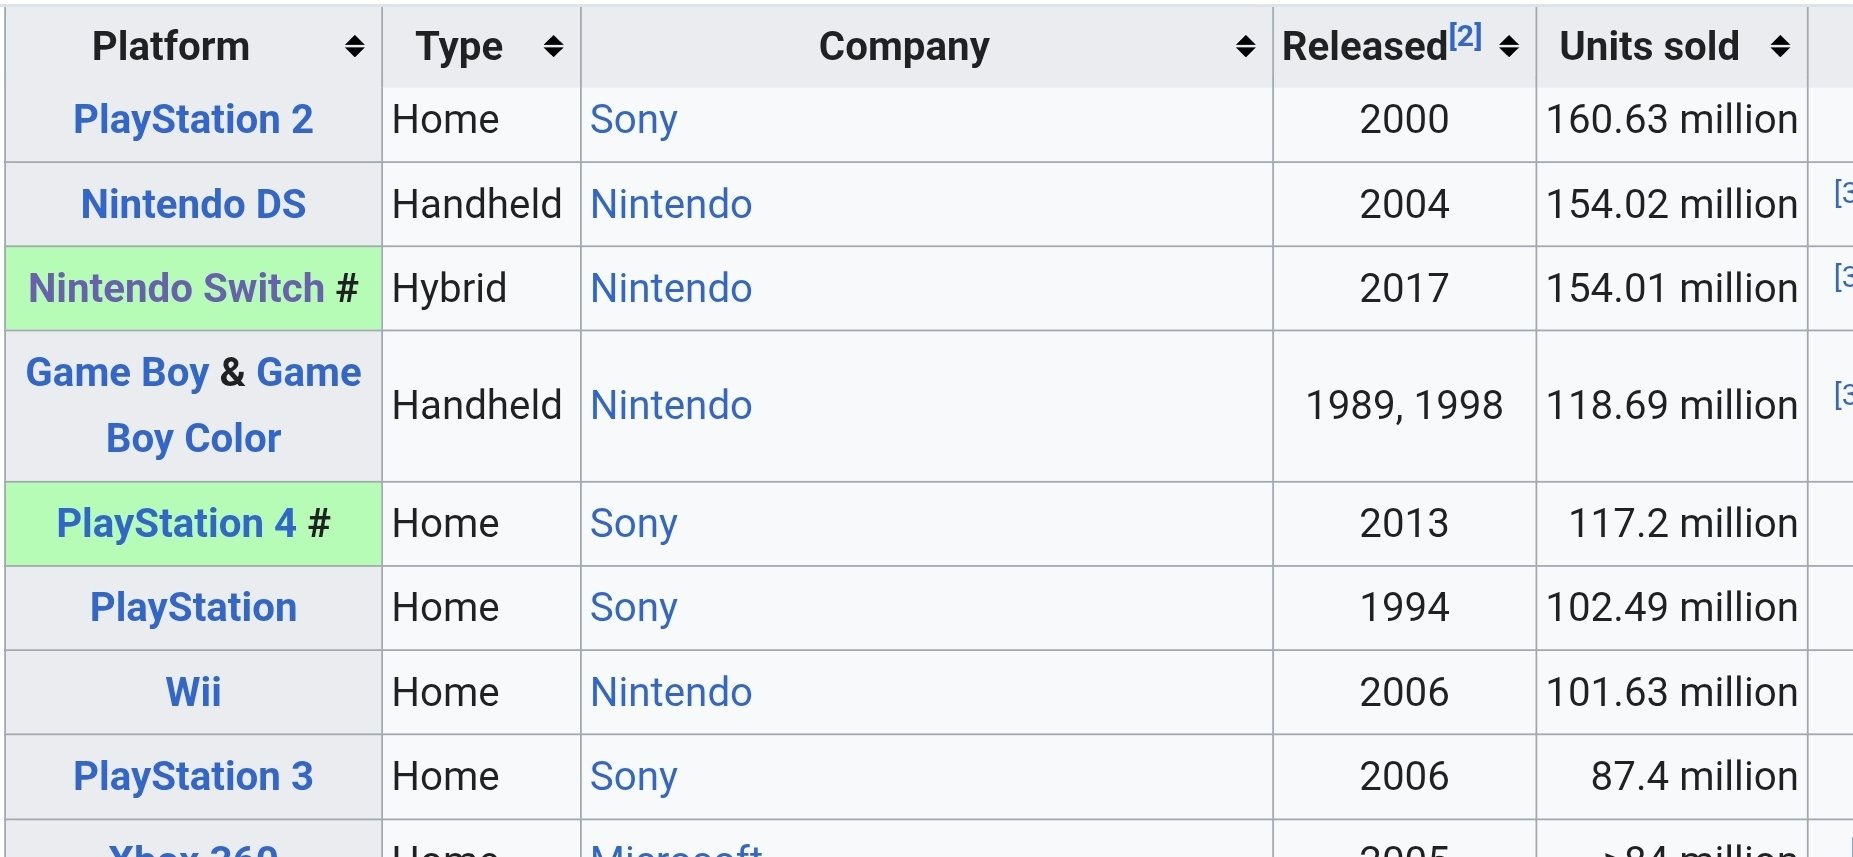
Task: Click Nintendo company link in Wii row
Action: tap(671, 692)
